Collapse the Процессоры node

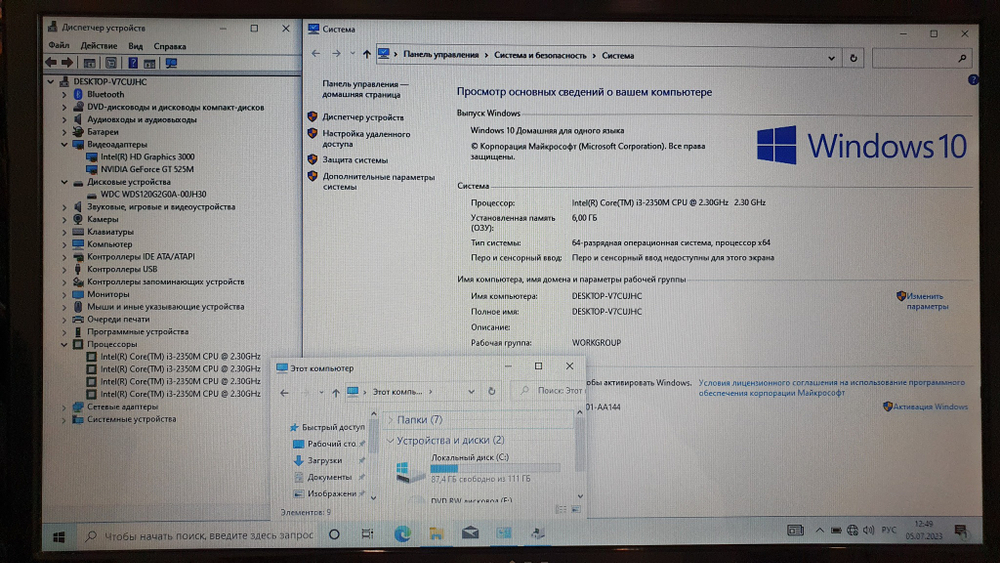point(64,344)
